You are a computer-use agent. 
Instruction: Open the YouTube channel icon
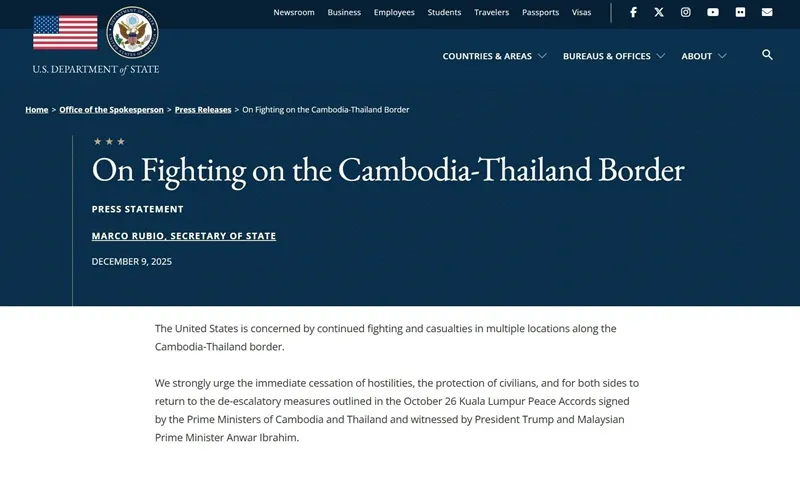coord(713,12)
